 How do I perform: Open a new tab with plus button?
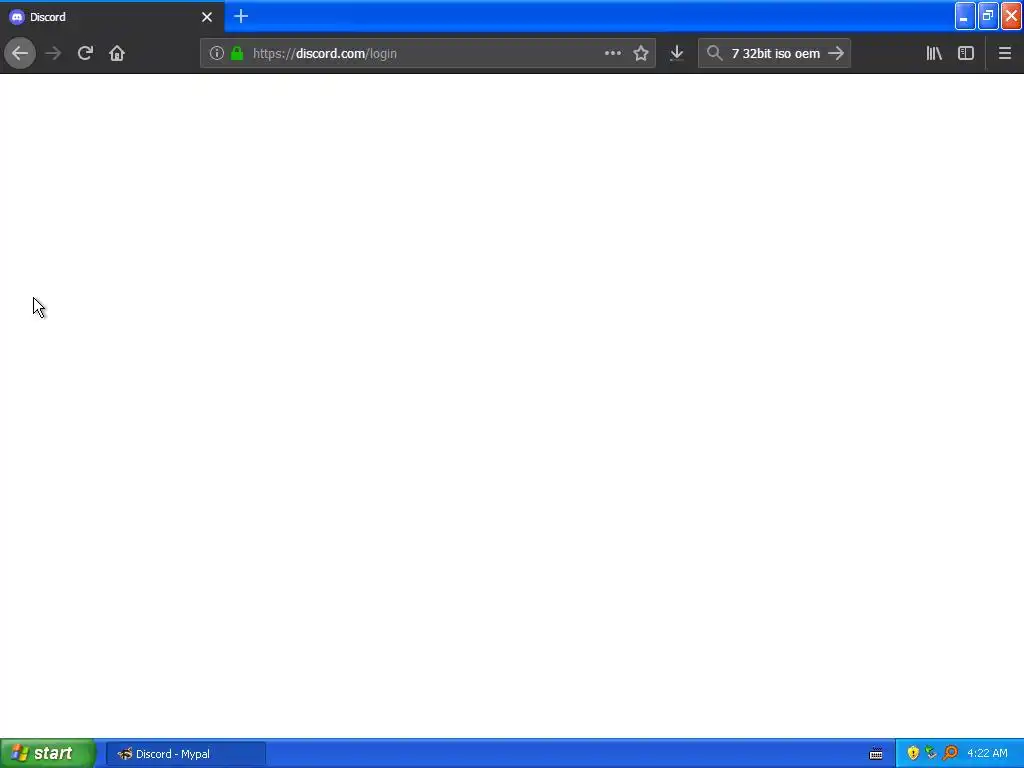point(241,16)
